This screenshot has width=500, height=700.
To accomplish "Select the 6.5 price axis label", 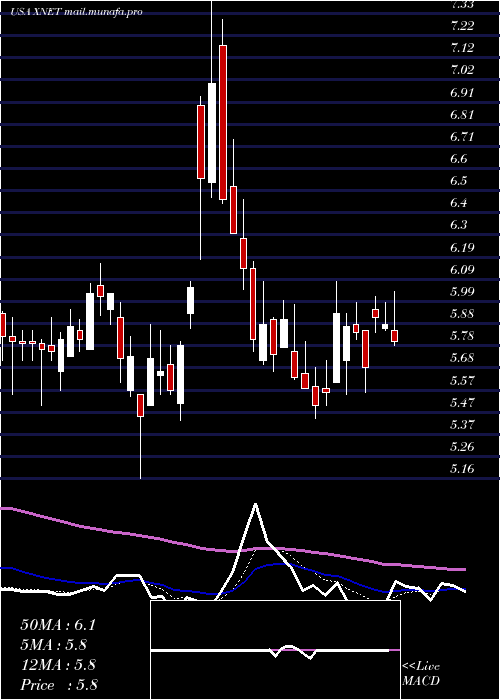I will [x=460, y=181].
